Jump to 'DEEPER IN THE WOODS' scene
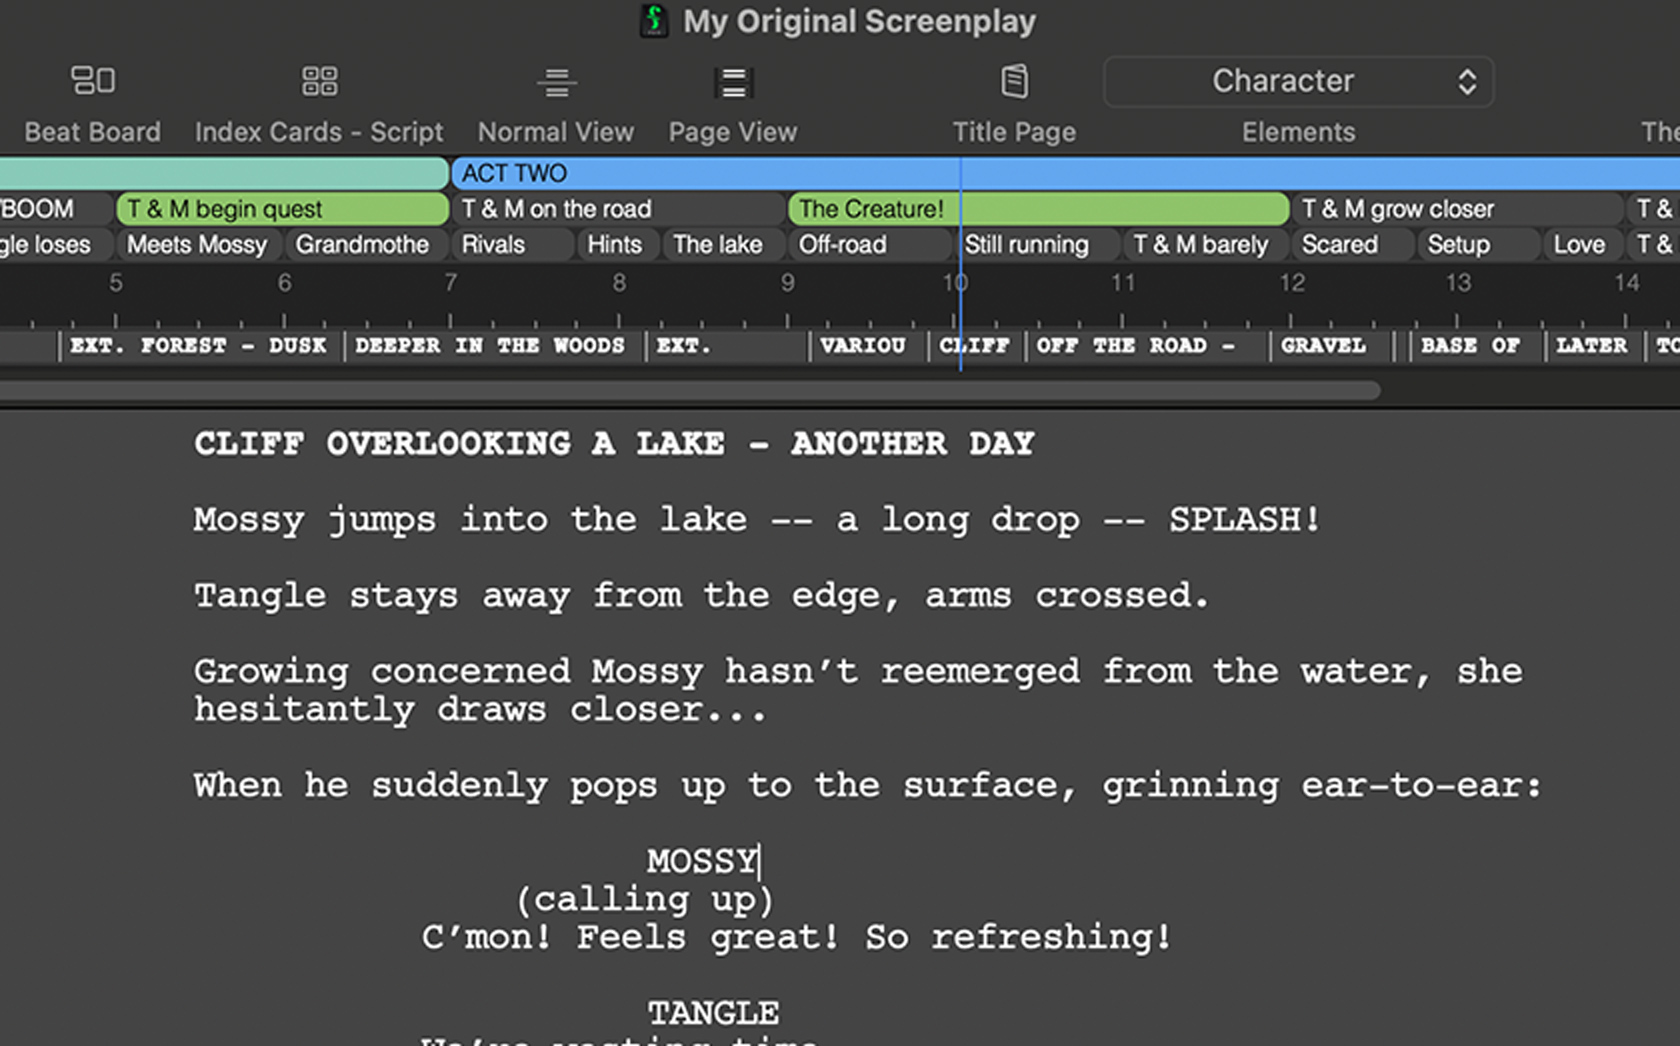The height and width of the screenshot is (1046, 1680). click(490, 346)
